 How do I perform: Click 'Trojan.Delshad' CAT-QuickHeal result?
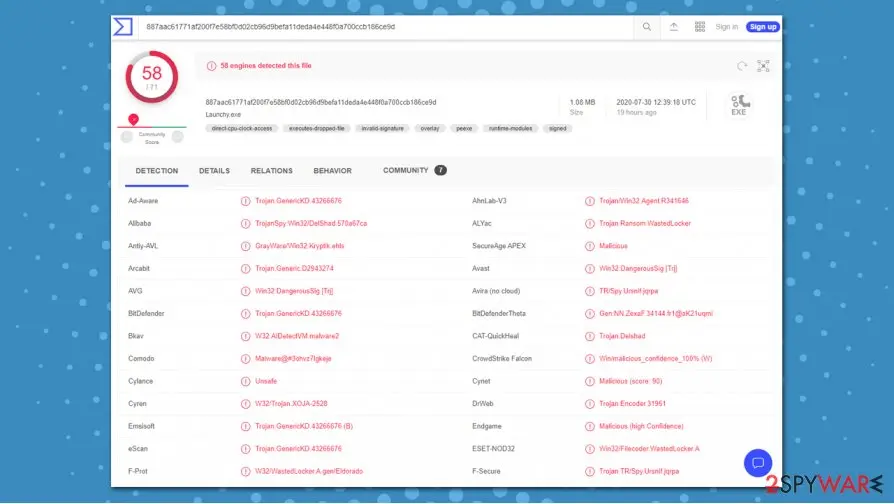pos(622,336)
